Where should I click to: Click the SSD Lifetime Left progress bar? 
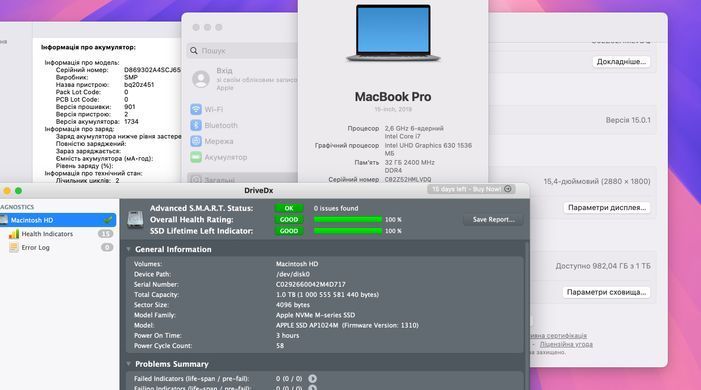pyautogui.click(x=347, y=231)
